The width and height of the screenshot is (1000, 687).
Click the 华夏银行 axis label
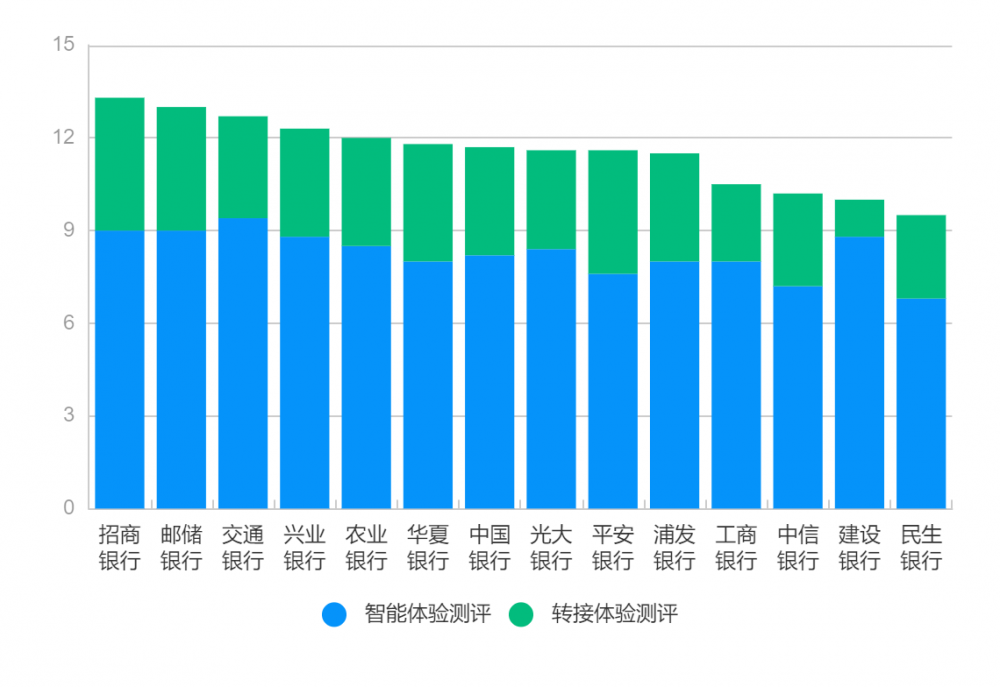tap(428, 547)
